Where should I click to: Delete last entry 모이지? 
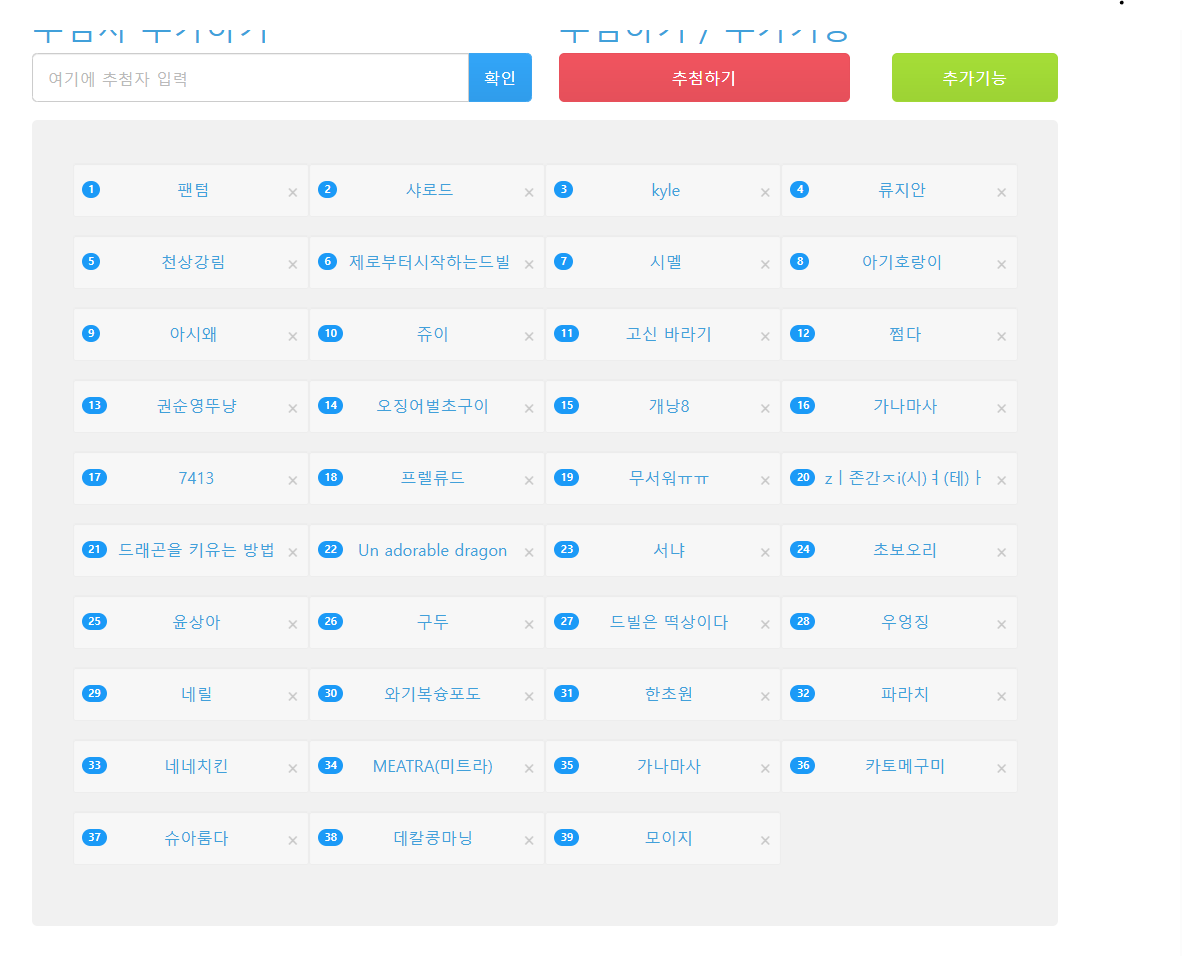(765, 841)
